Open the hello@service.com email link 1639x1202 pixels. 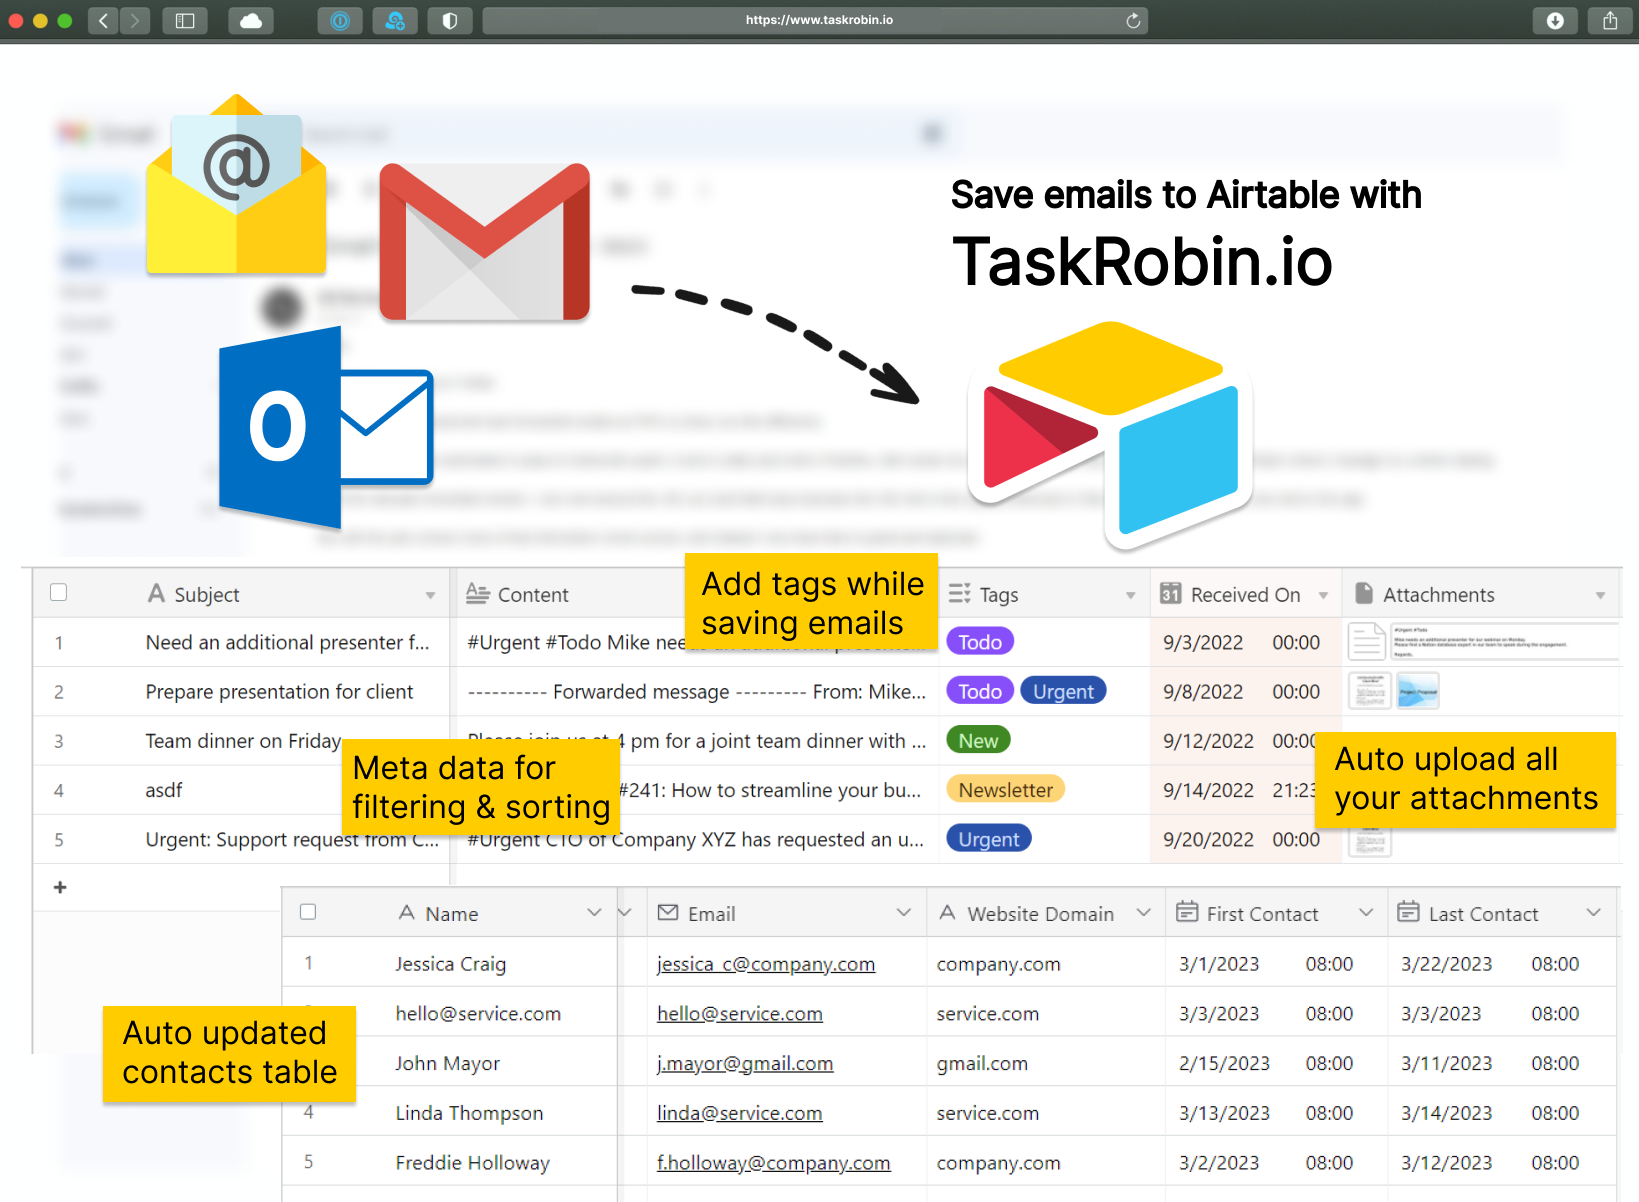(740, 1014)
